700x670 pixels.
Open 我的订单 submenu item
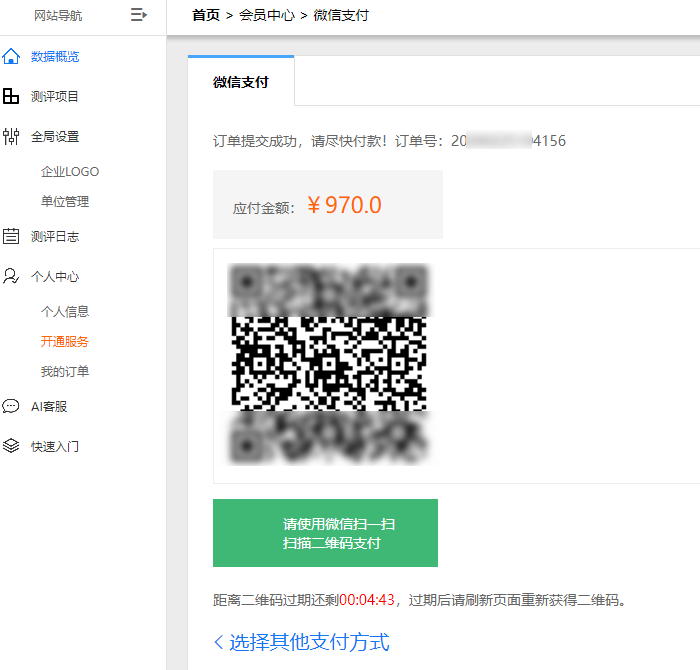65,371
